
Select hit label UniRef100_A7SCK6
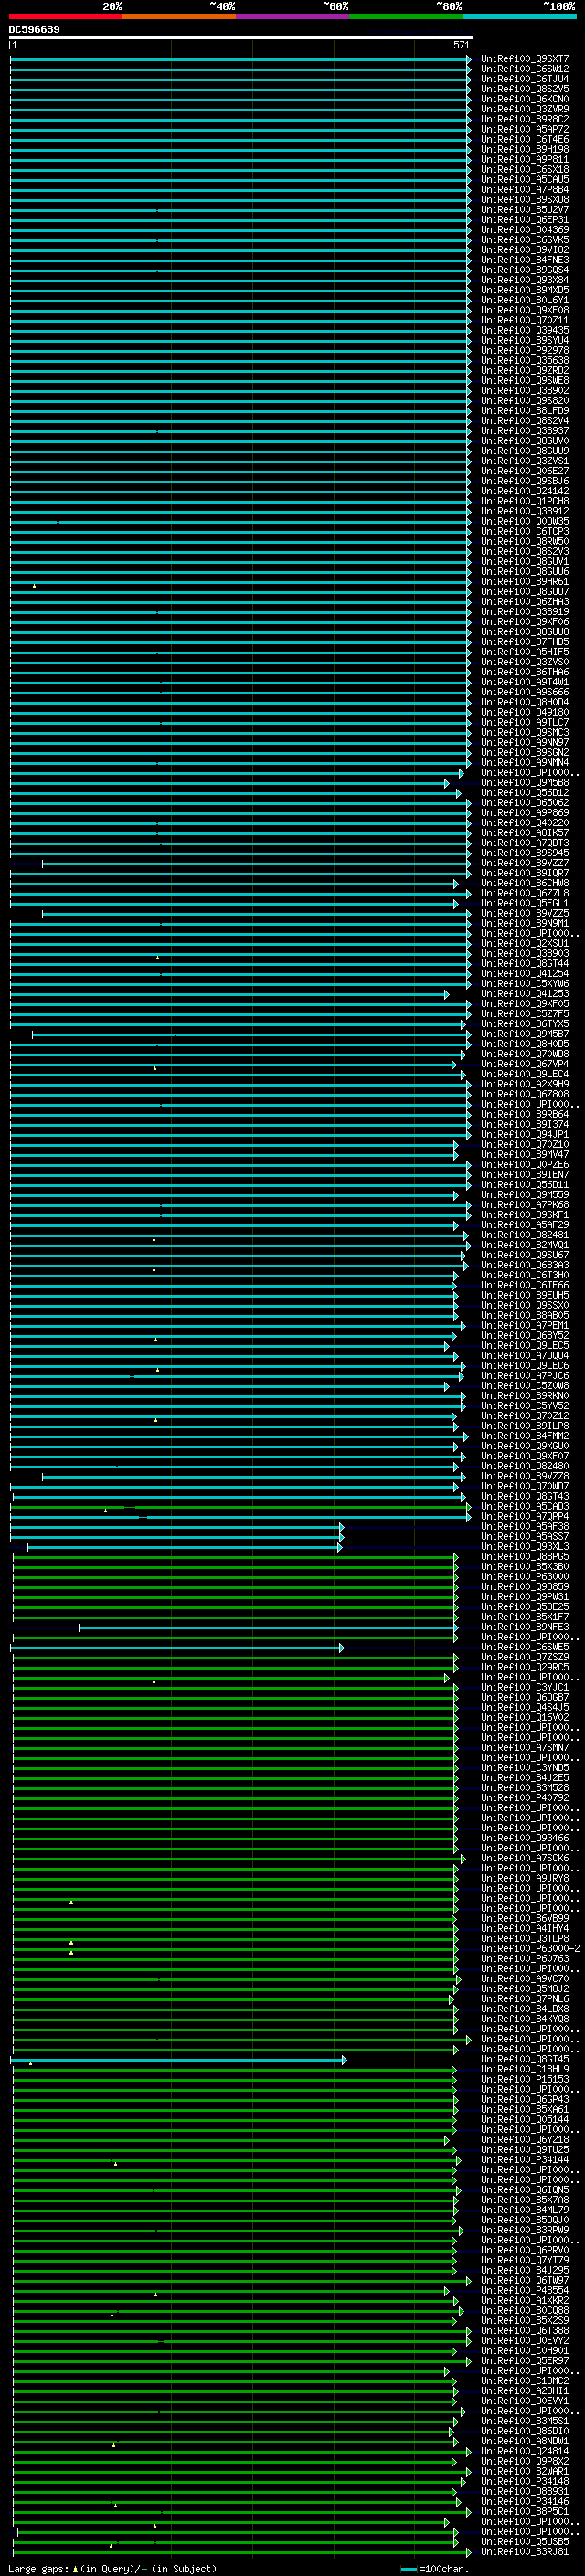pos(525,1859)
